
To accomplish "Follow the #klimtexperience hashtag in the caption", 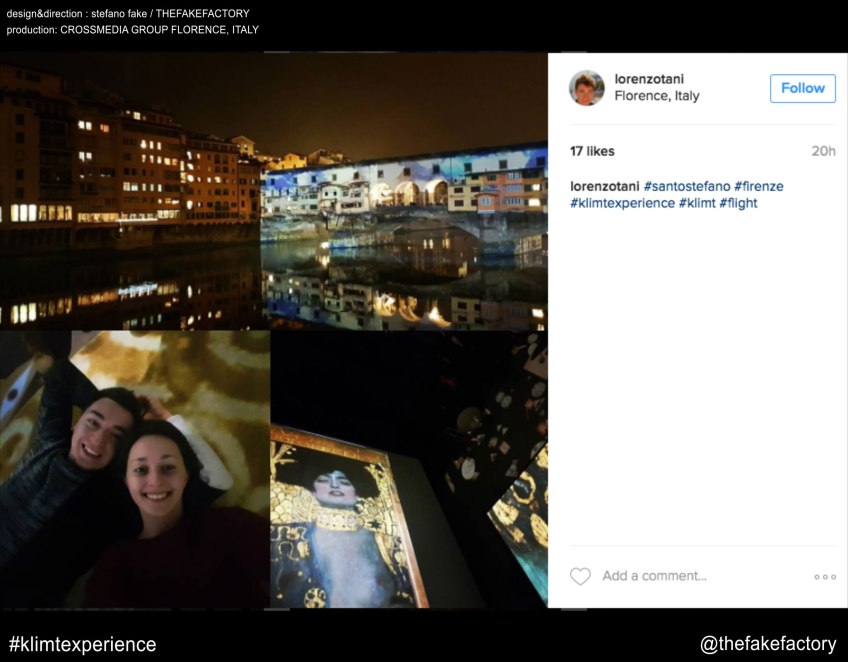I will pos(622,203).
